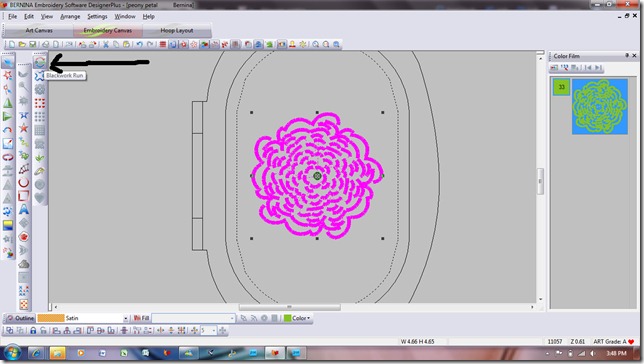Choose the Select Object arrow tool
644x364 pixels.
pyautogui.click(x=7, y=62)
